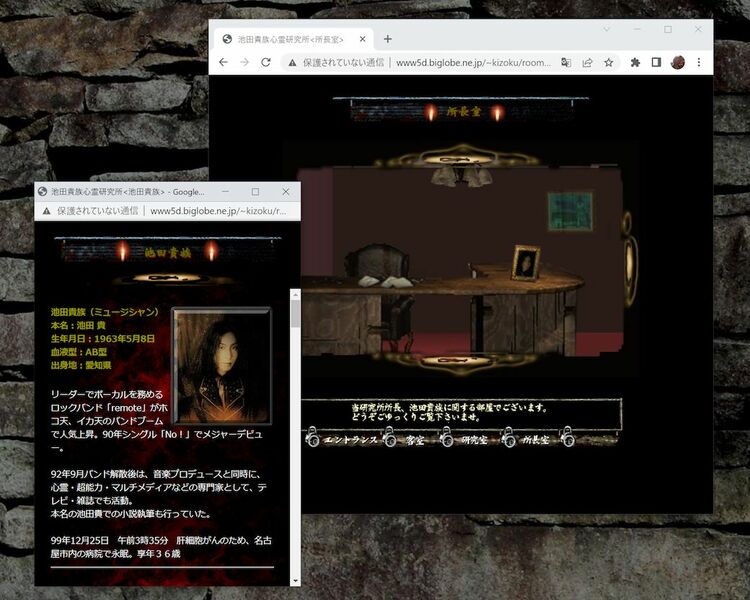Click the not-secure warning icon in popup
Screen dimensions: 750x600
pyautogui.click(x=46, y=211)
